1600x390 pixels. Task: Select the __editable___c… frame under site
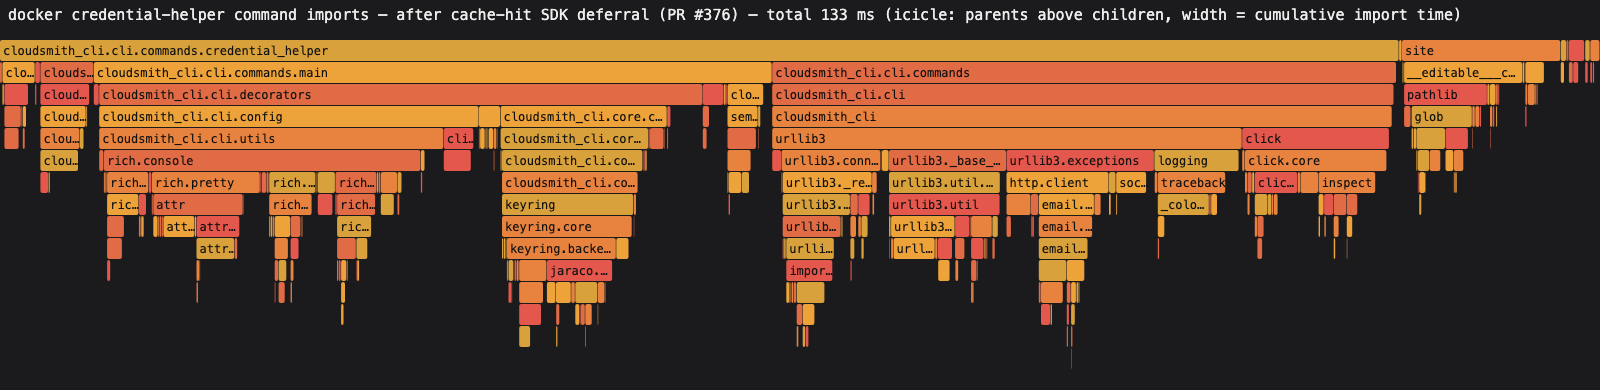tap(1463, 73)
